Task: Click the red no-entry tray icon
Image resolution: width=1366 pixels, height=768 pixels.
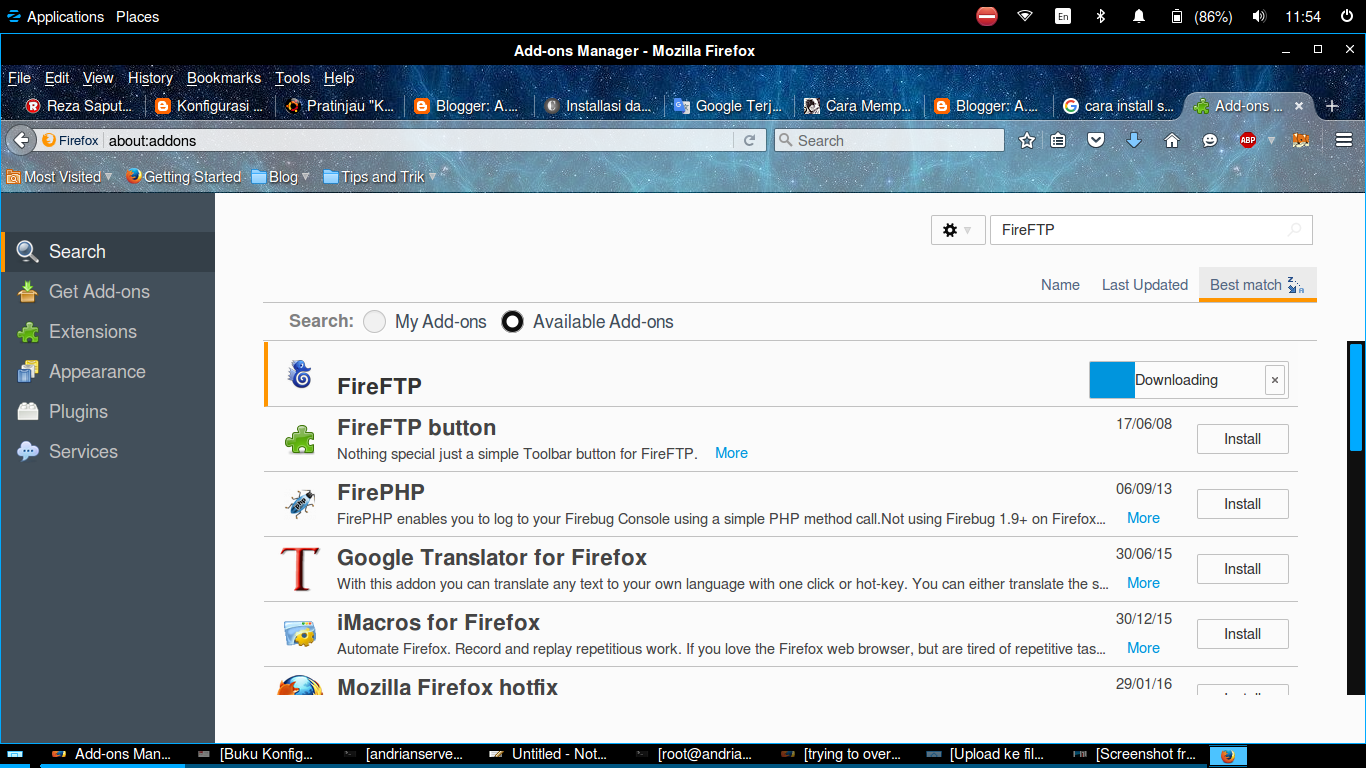Action: 987,16
